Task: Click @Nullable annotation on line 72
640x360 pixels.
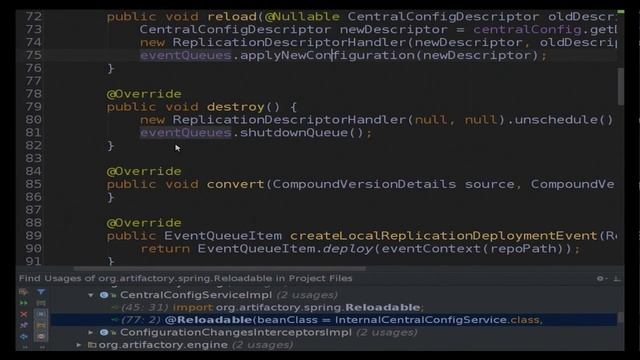Action: (x=302, y=17)
